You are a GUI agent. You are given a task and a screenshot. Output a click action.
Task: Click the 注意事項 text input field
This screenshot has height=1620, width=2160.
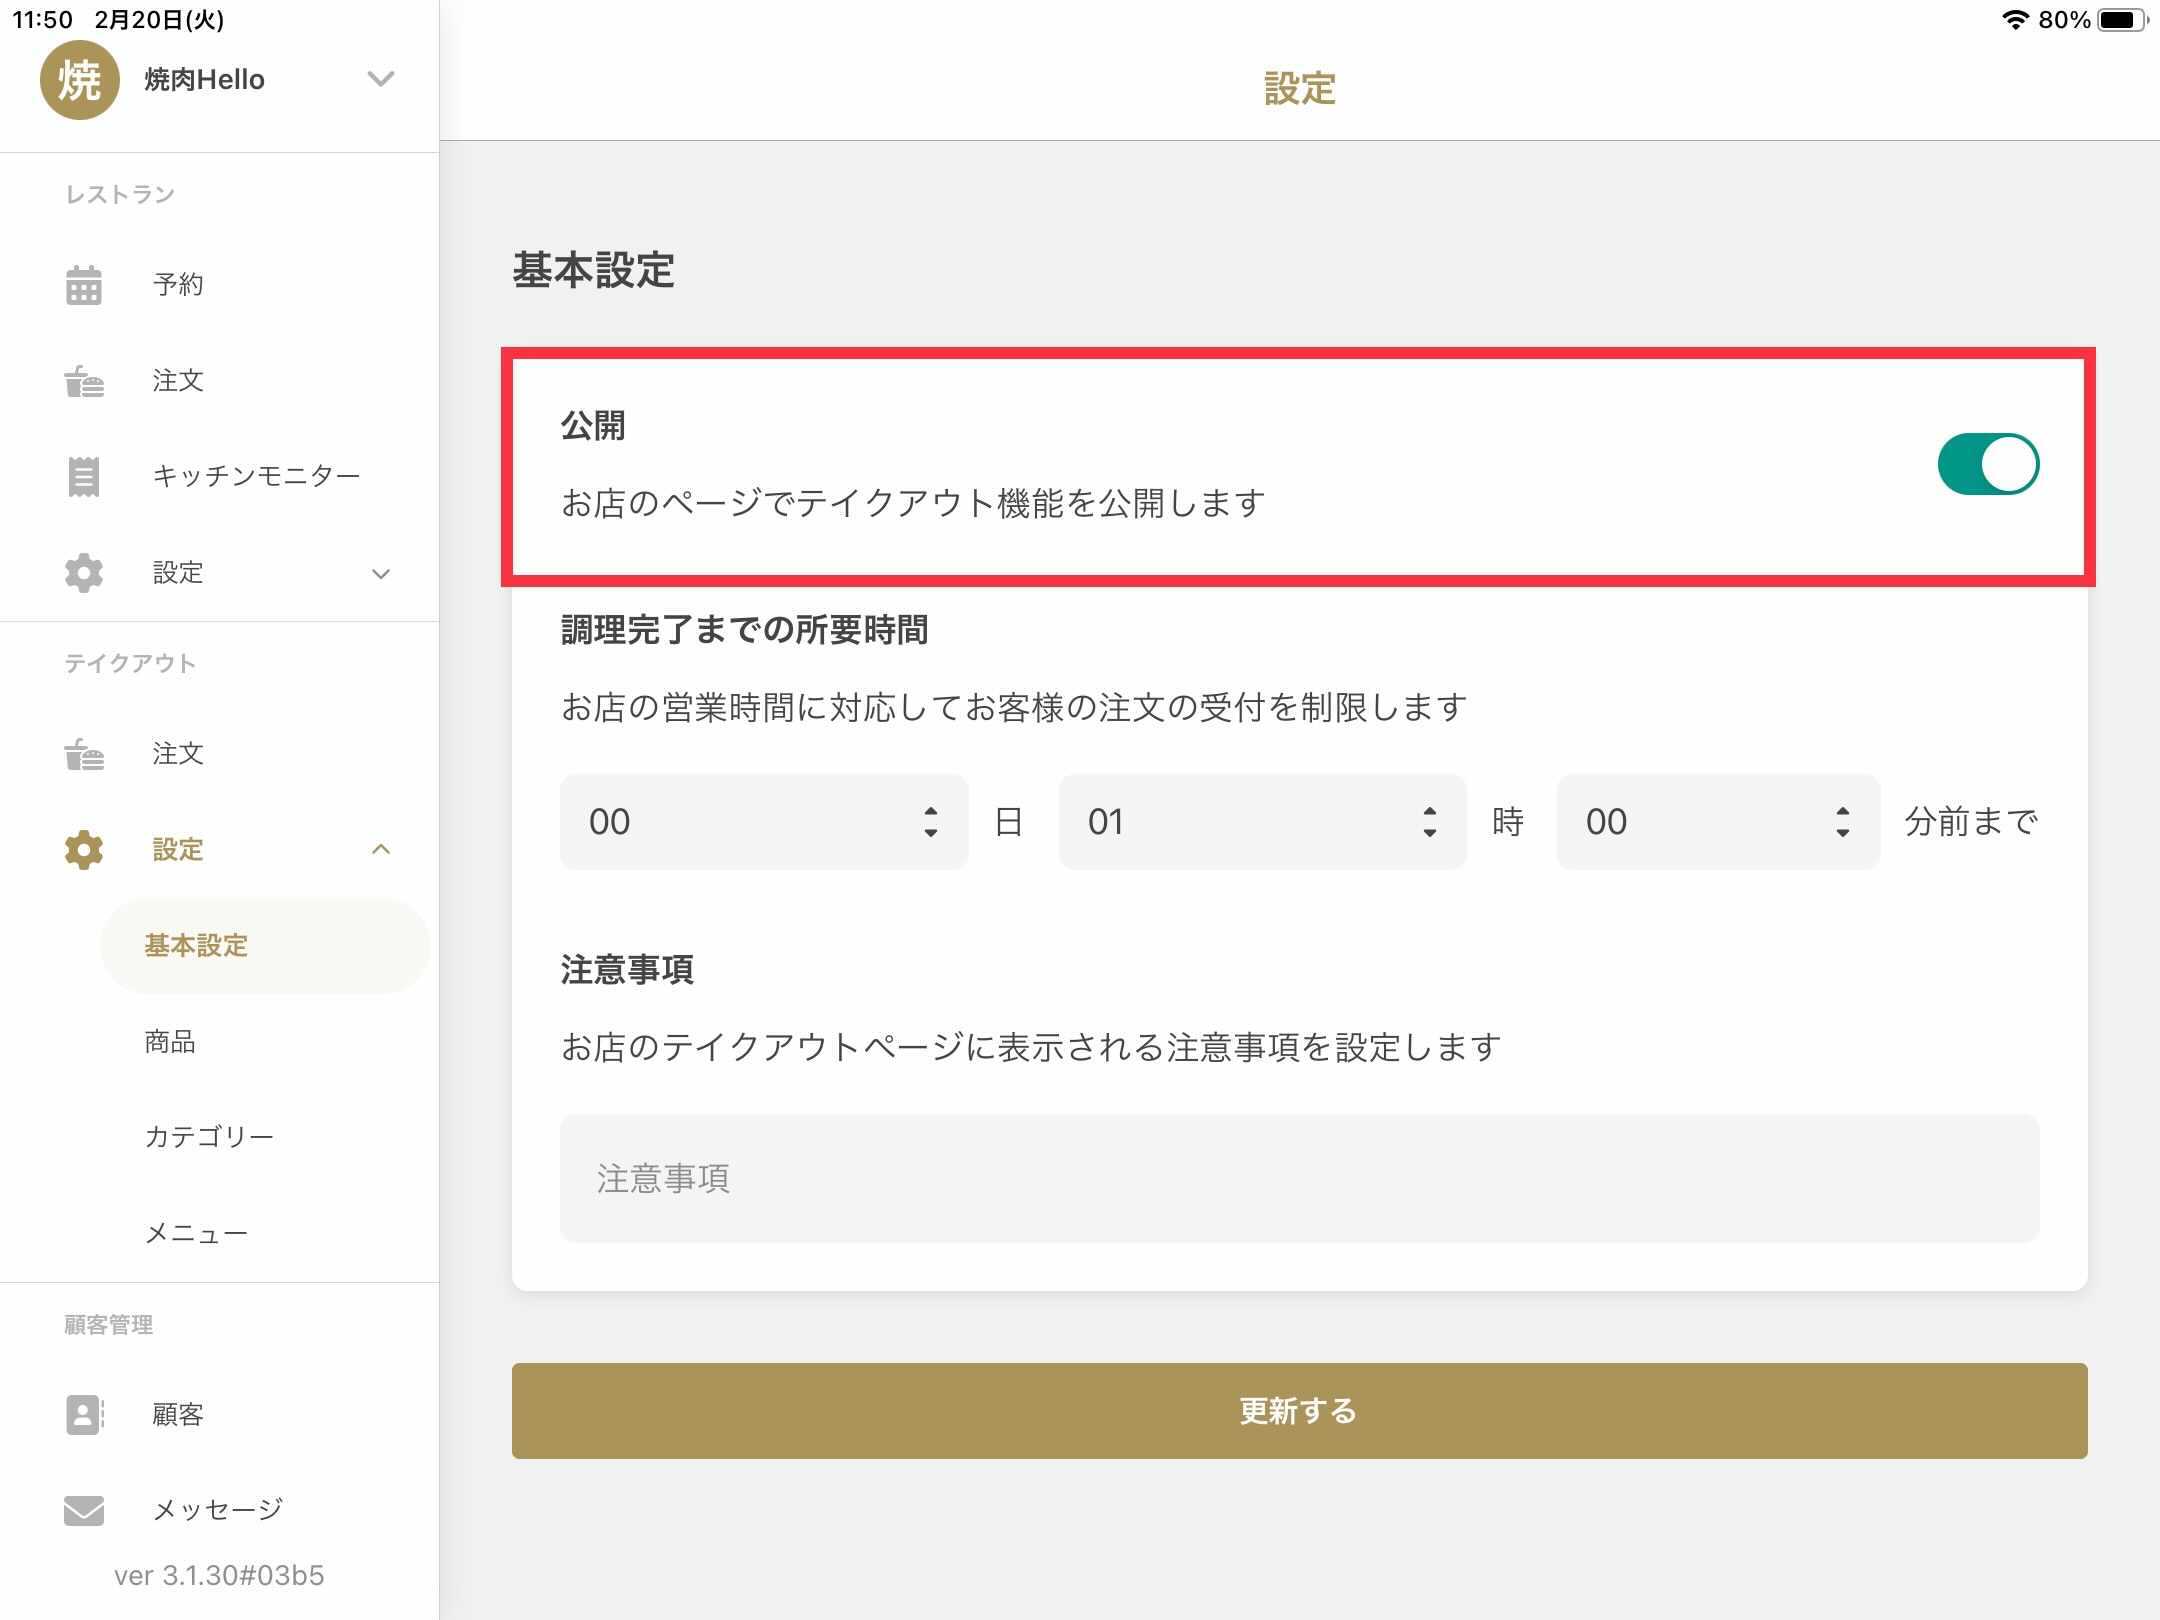(1299, 1178)
